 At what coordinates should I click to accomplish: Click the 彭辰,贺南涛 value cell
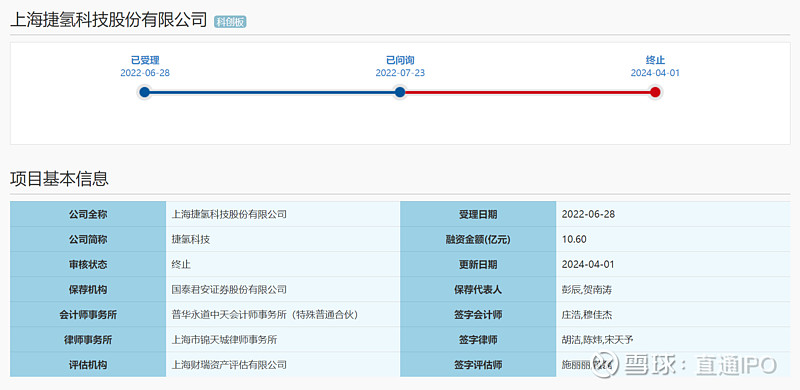tap(673, 289)
